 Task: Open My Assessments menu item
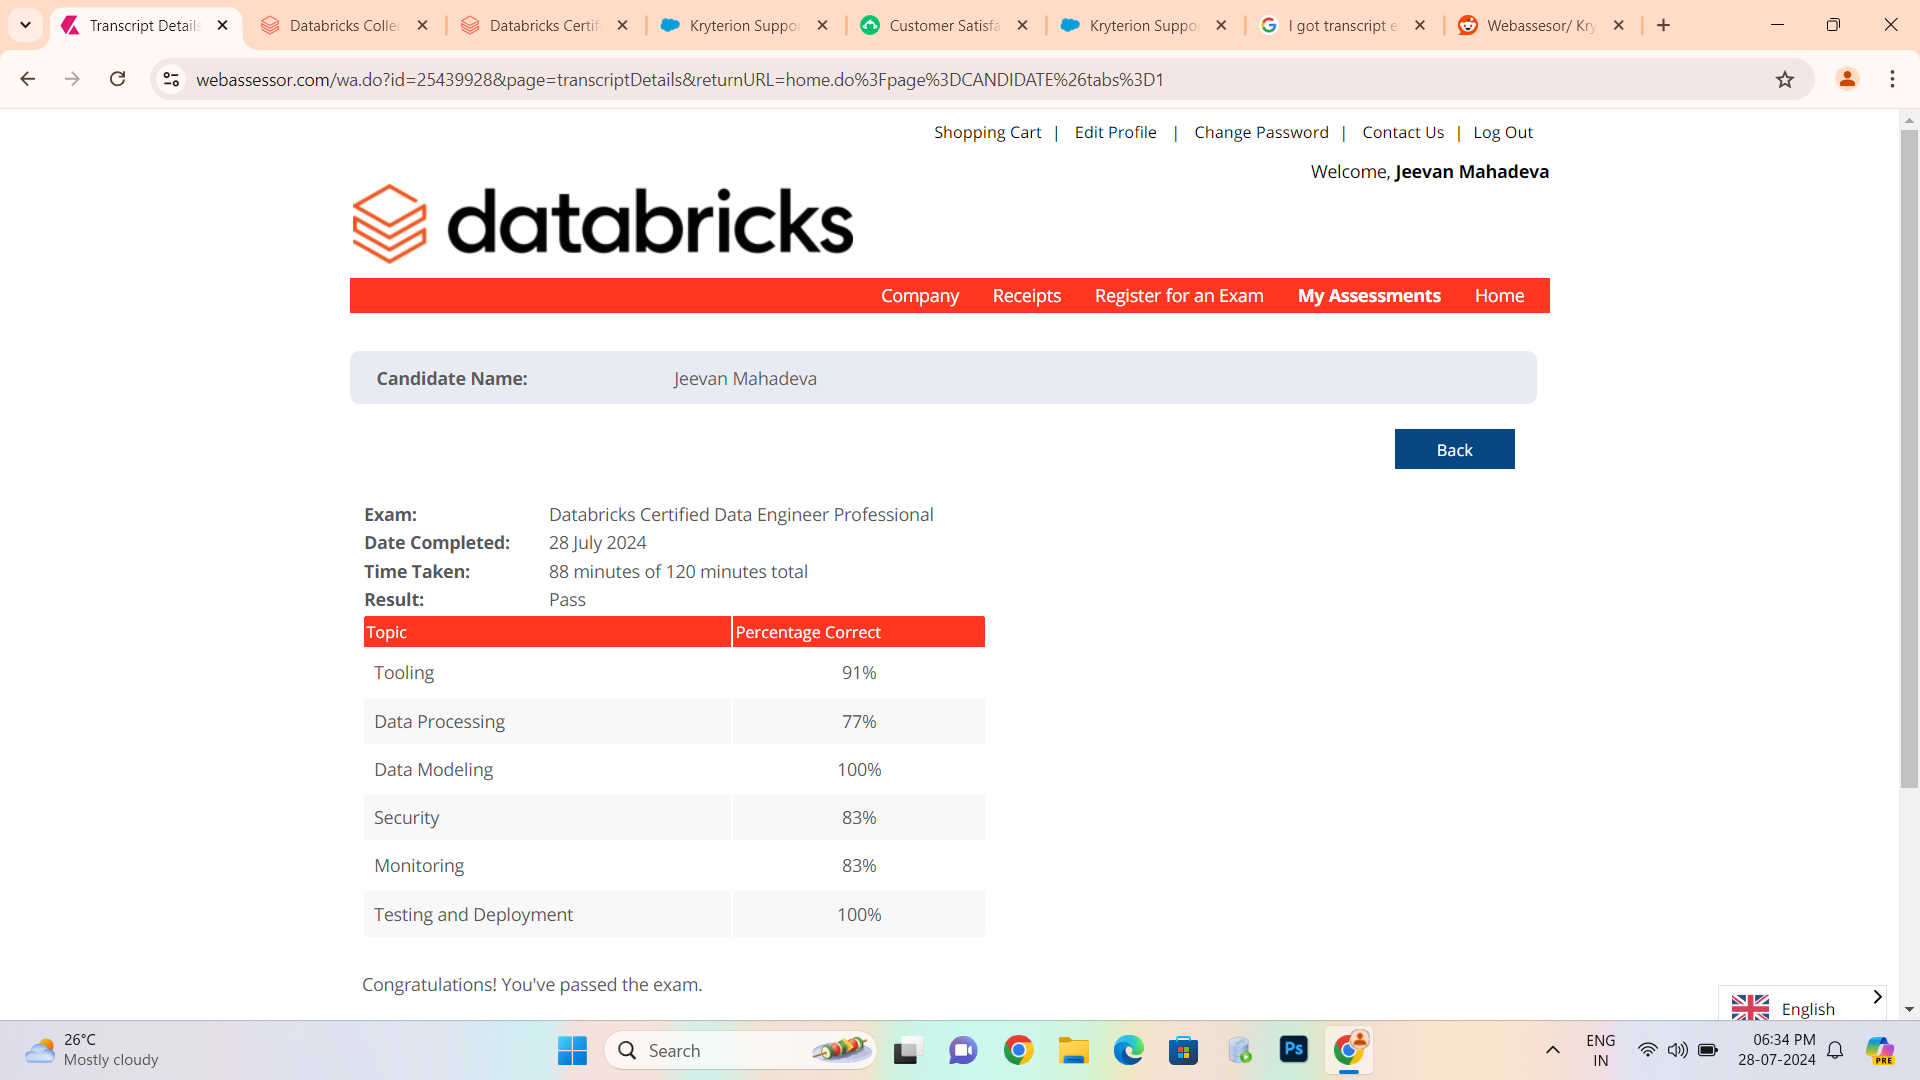click(1369, 296)
